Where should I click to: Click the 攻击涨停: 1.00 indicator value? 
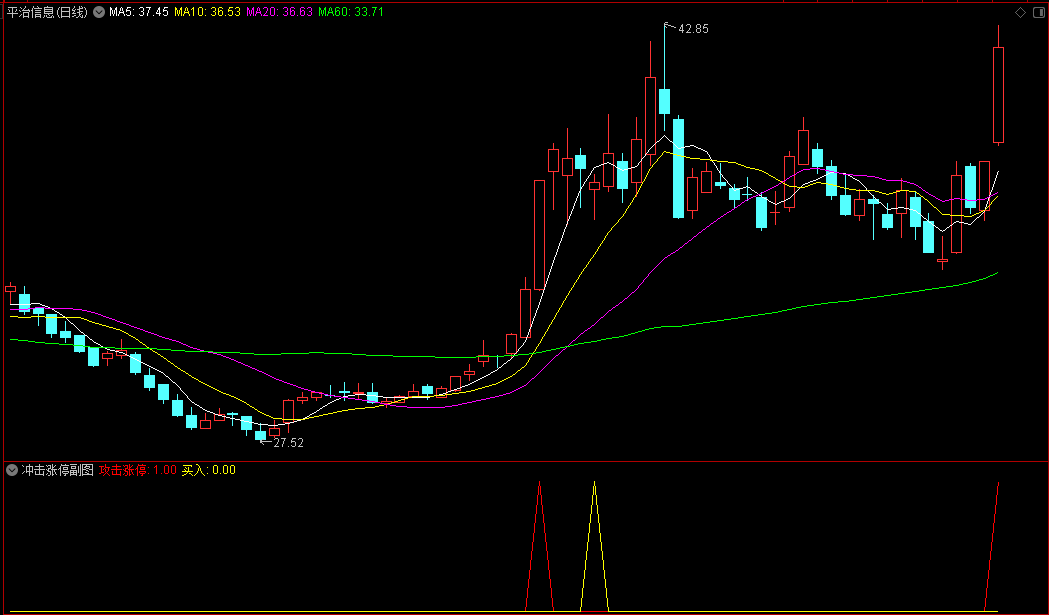[x=138, y=470]
